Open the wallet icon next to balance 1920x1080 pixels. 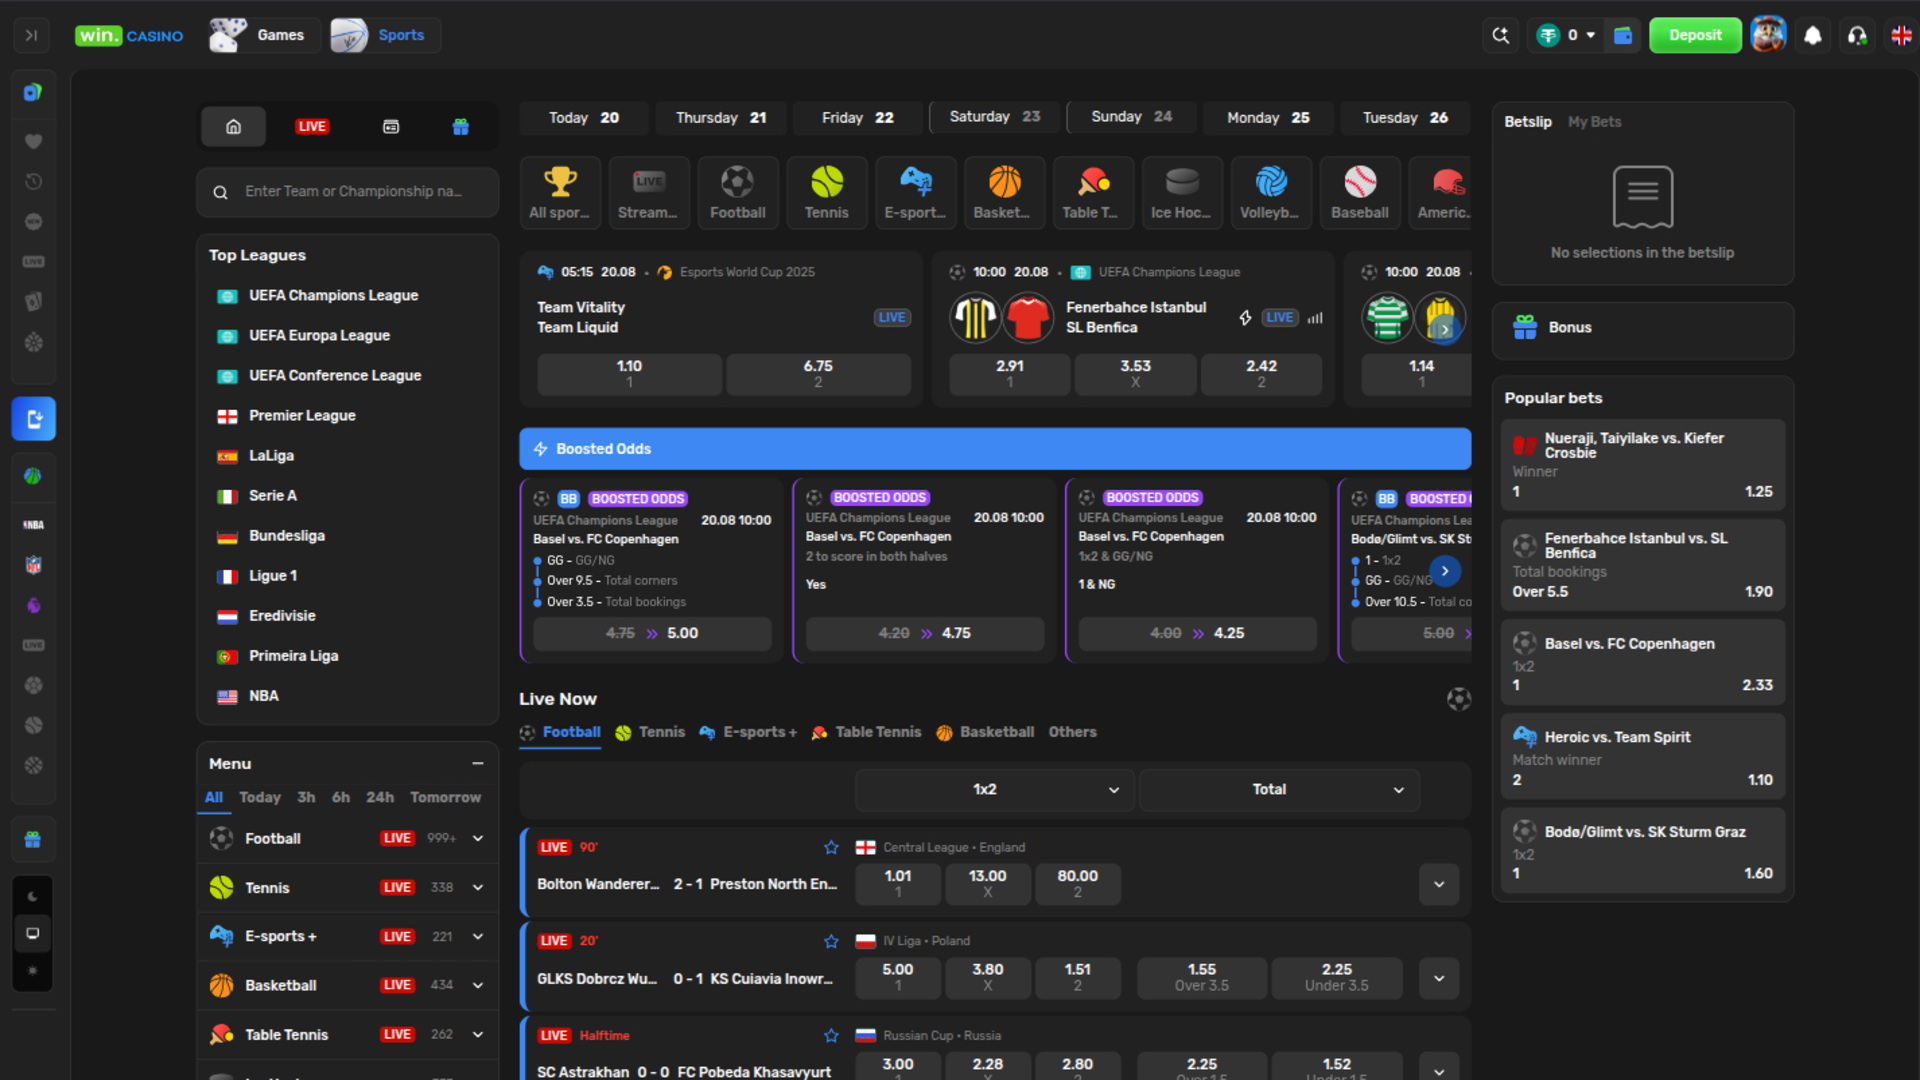point(1623,35)
